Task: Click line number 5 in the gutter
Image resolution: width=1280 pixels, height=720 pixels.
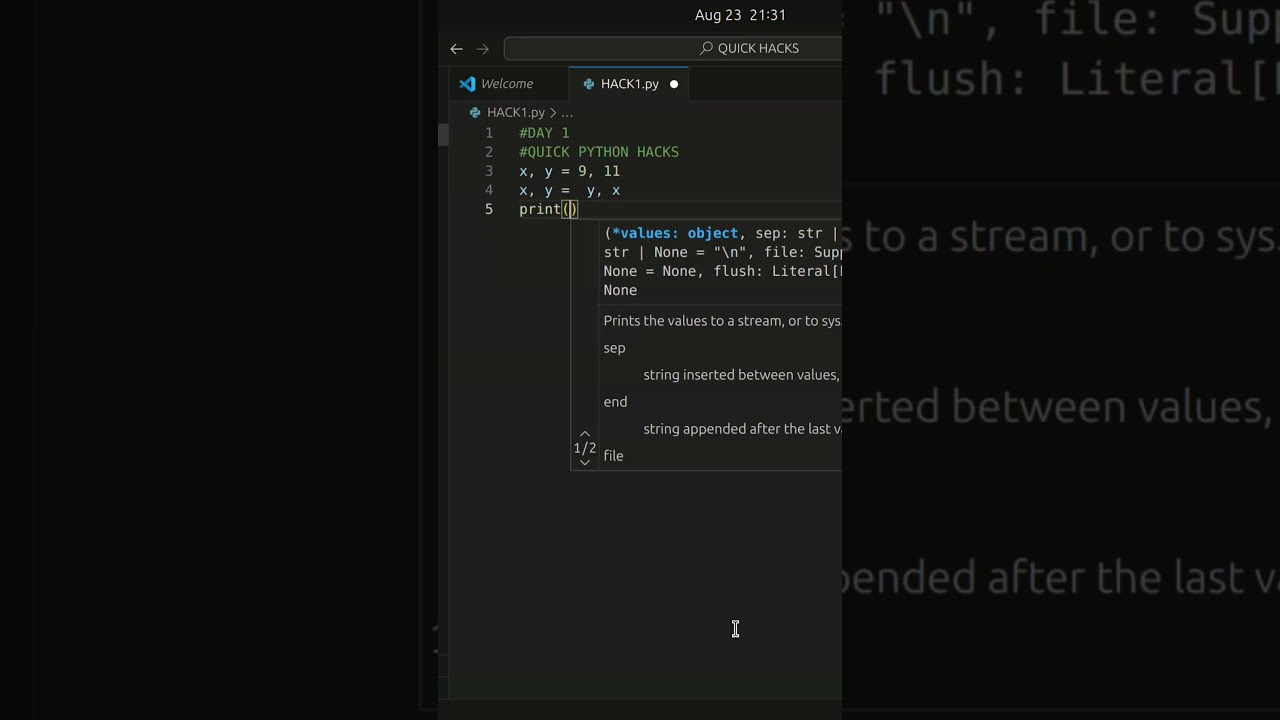Action: (489, 209)
